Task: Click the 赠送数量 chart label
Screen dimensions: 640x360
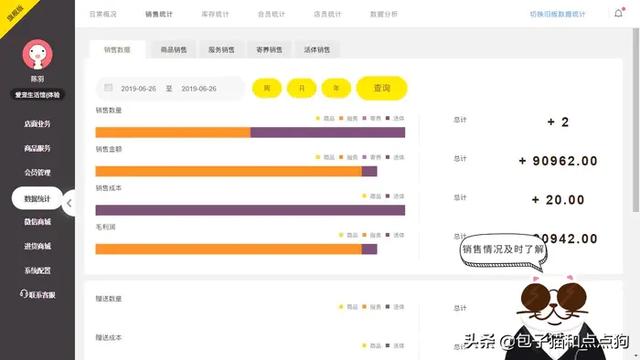Action: (109, 299)
